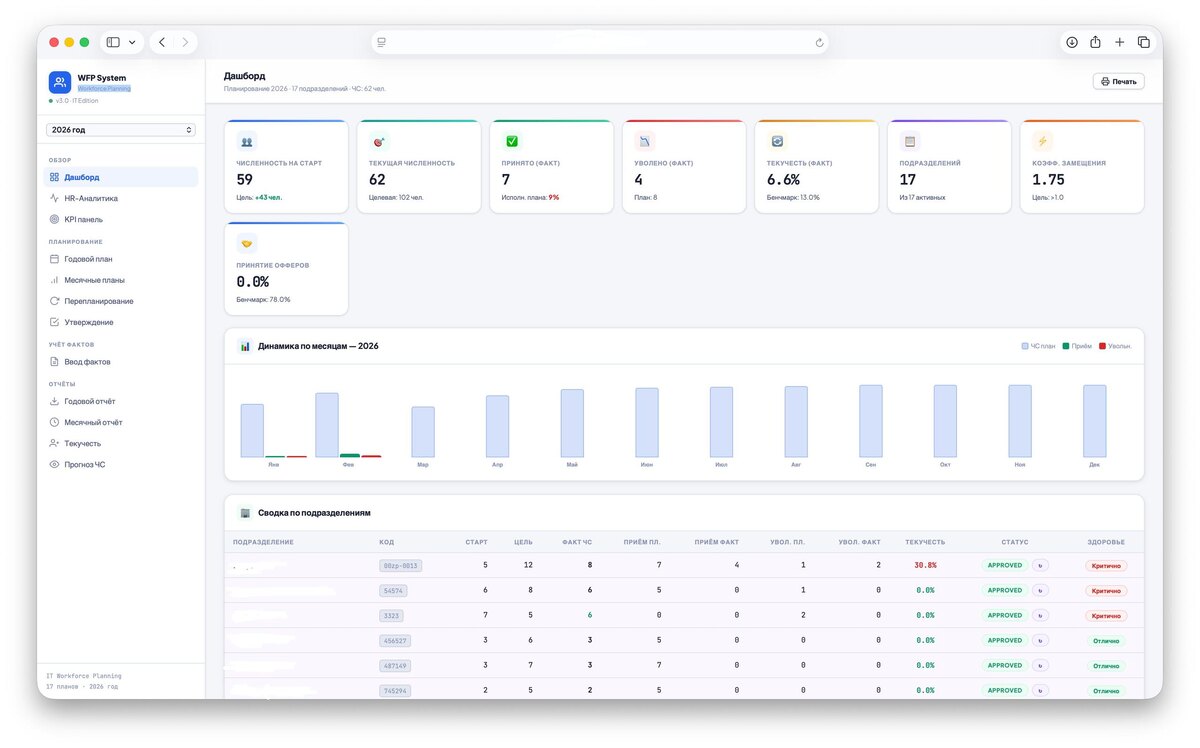The image size is (1200, 748).
Task: Open the Safari downloads icon
Action: click(1072, 42)
